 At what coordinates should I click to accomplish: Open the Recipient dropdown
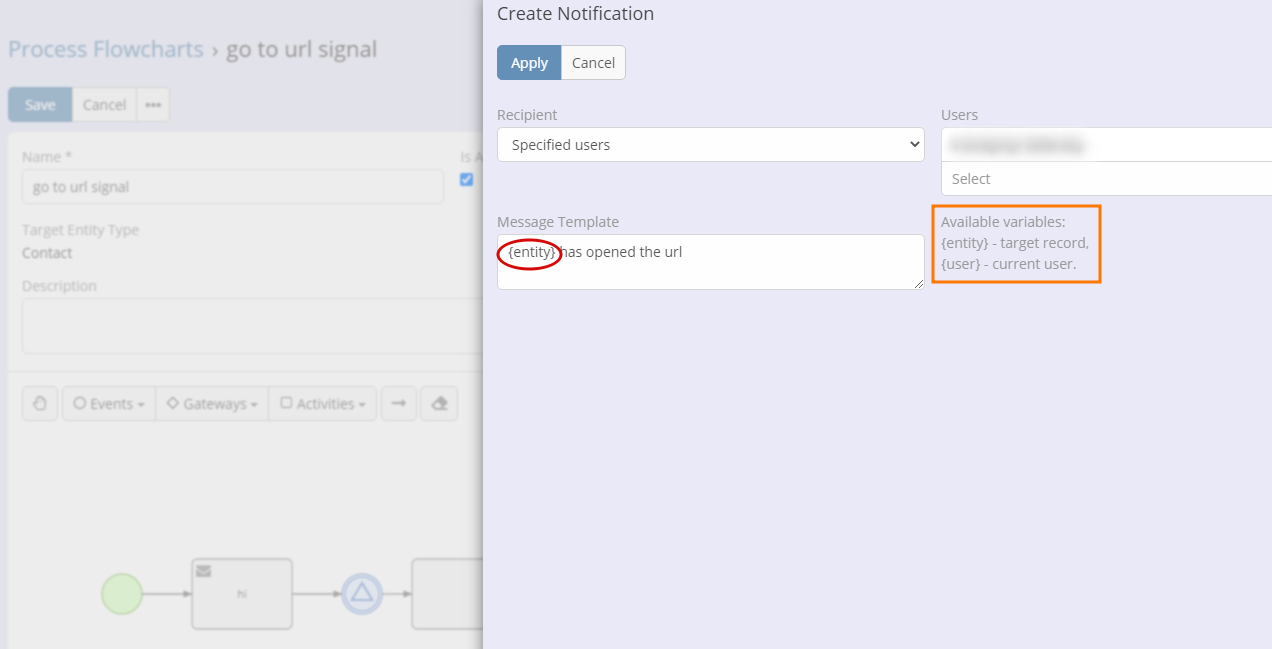click(x=710, y=145)
